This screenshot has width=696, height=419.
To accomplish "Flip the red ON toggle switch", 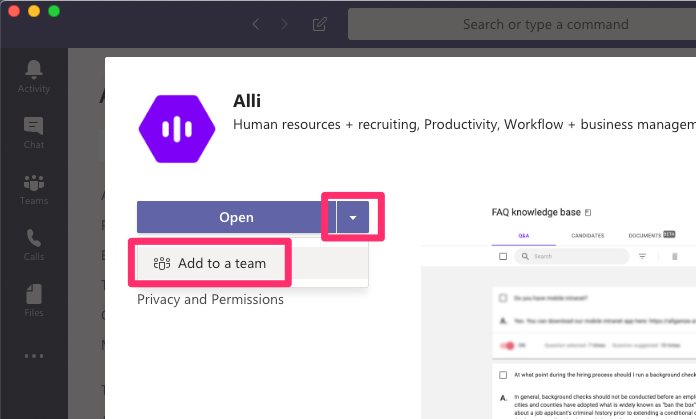I will pyautogui.click(x=507, y=345).
